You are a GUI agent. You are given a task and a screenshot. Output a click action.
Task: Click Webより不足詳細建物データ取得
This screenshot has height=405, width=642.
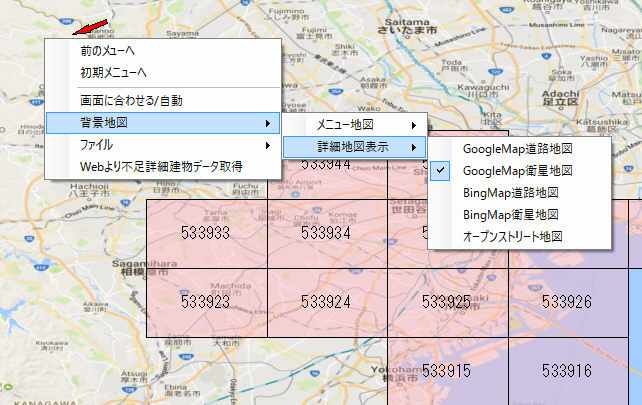pos(160,167)
